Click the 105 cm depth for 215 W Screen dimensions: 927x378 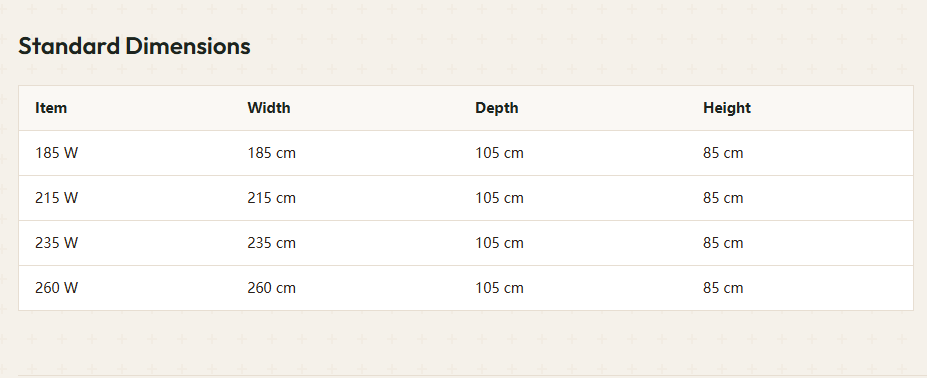(500, 198)
